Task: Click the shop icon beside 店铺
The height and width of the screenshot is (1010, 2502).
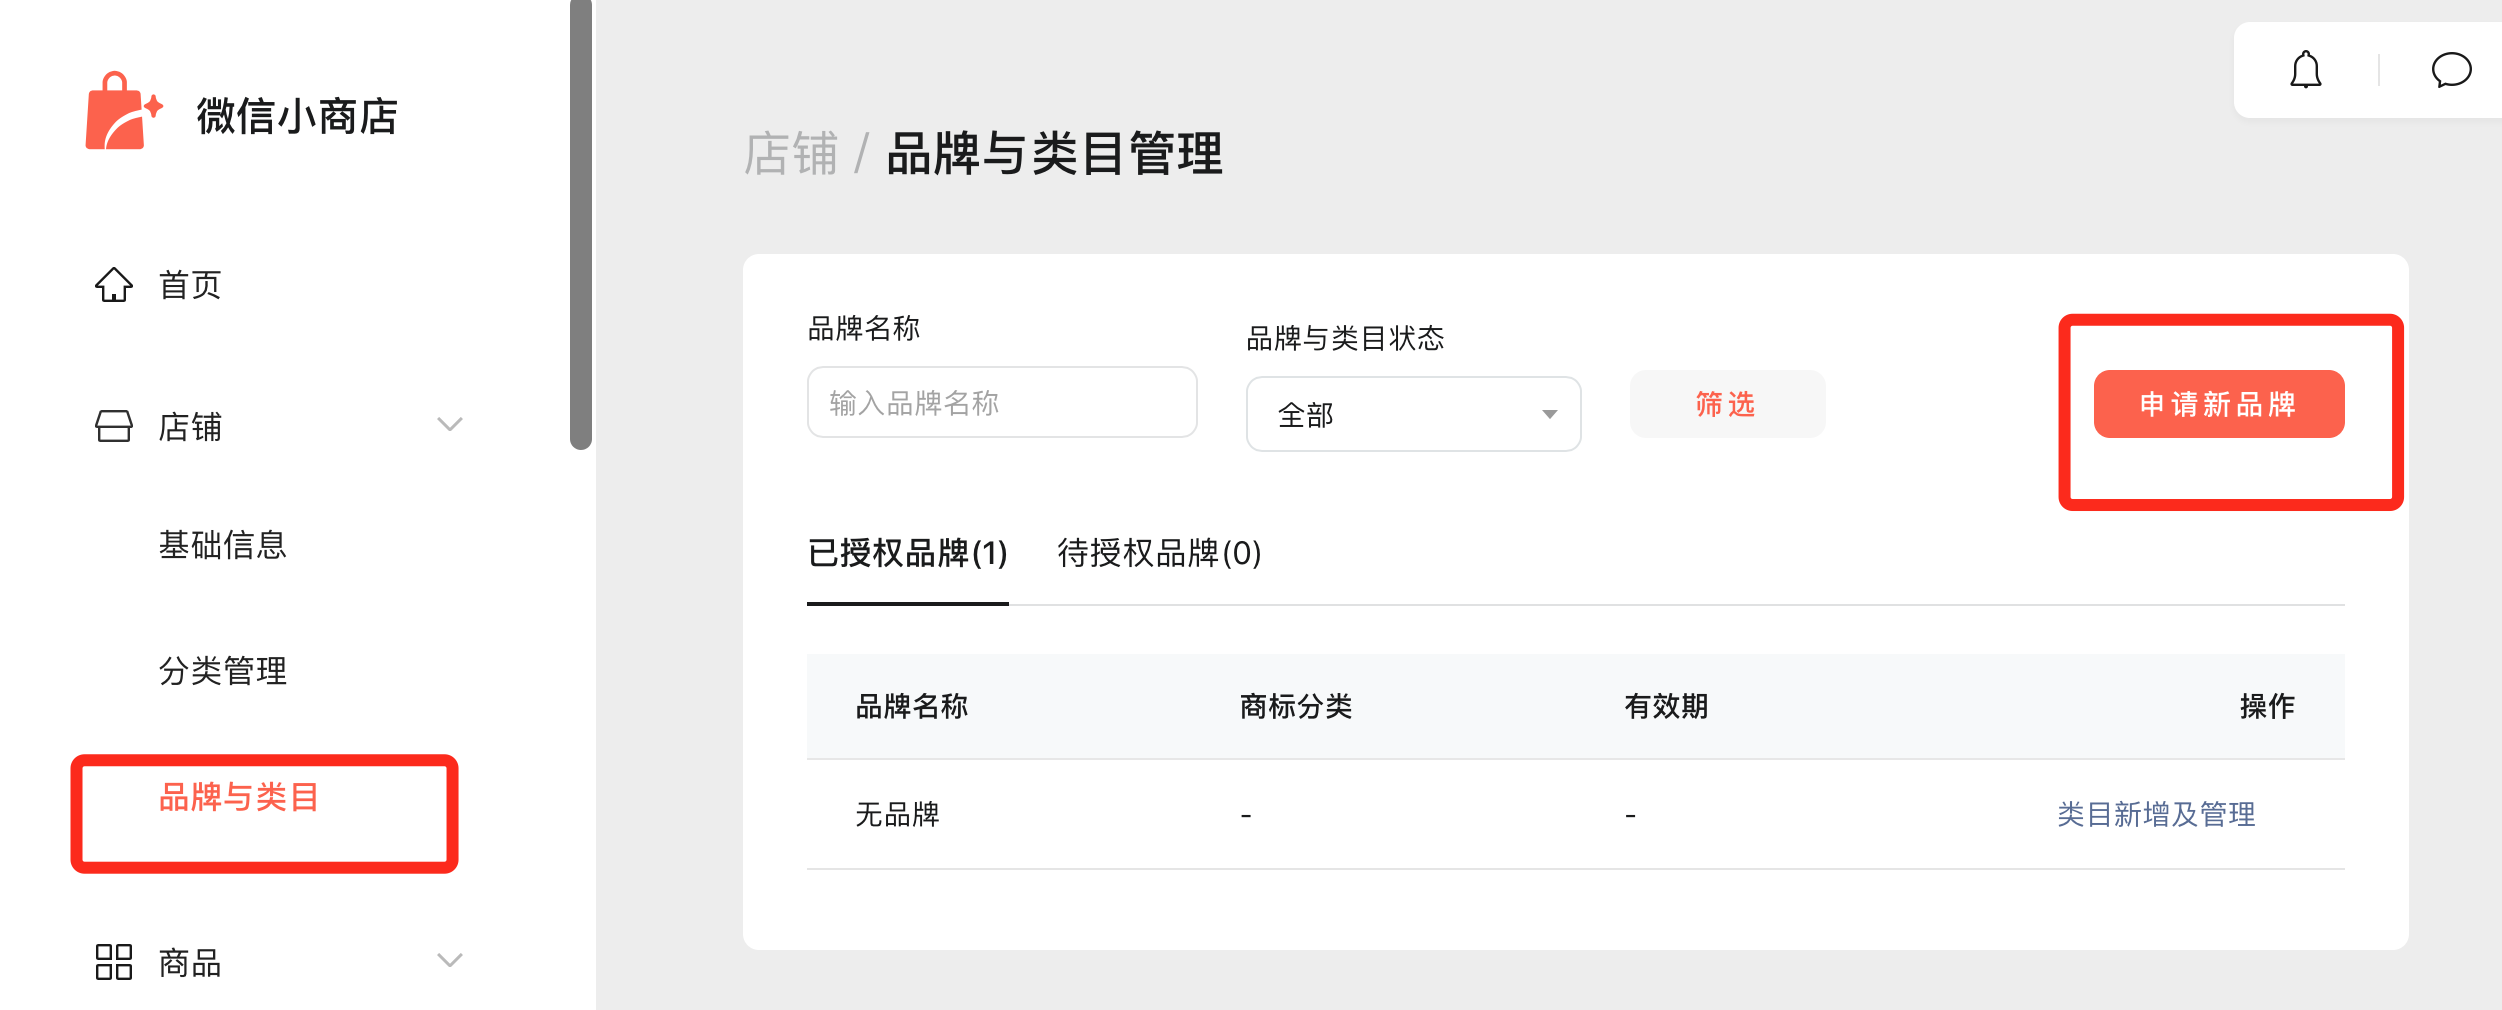Action: 113,426
